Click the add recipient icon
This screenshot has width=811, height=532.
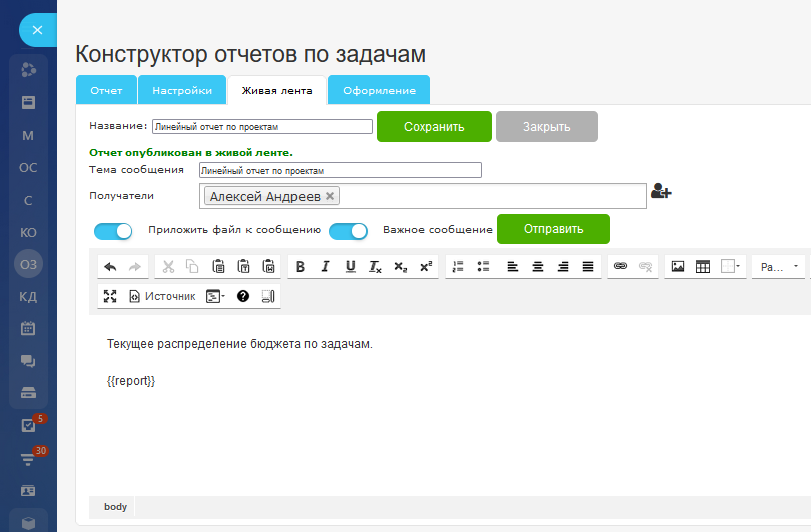click(x=660, y=192)
